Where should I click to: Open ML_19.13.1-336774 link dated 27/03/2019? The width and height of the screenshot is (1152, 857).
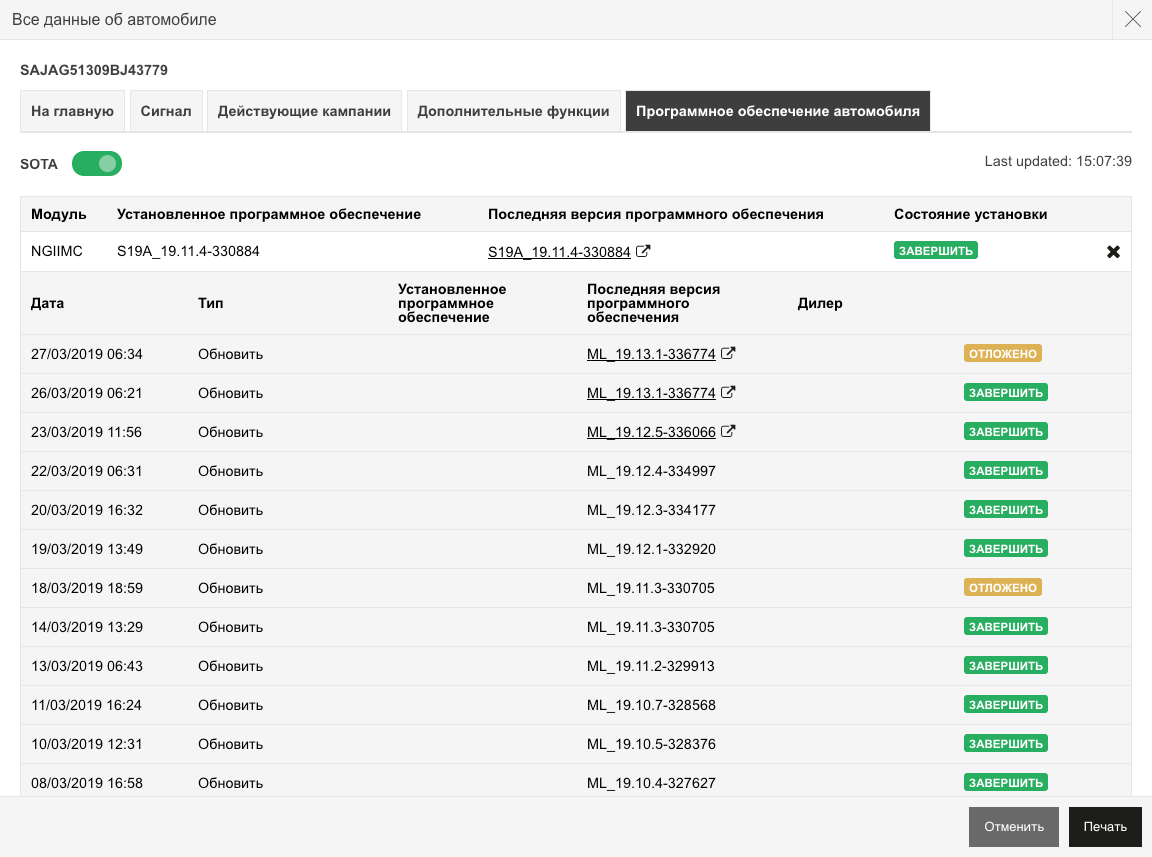[651, 354]
